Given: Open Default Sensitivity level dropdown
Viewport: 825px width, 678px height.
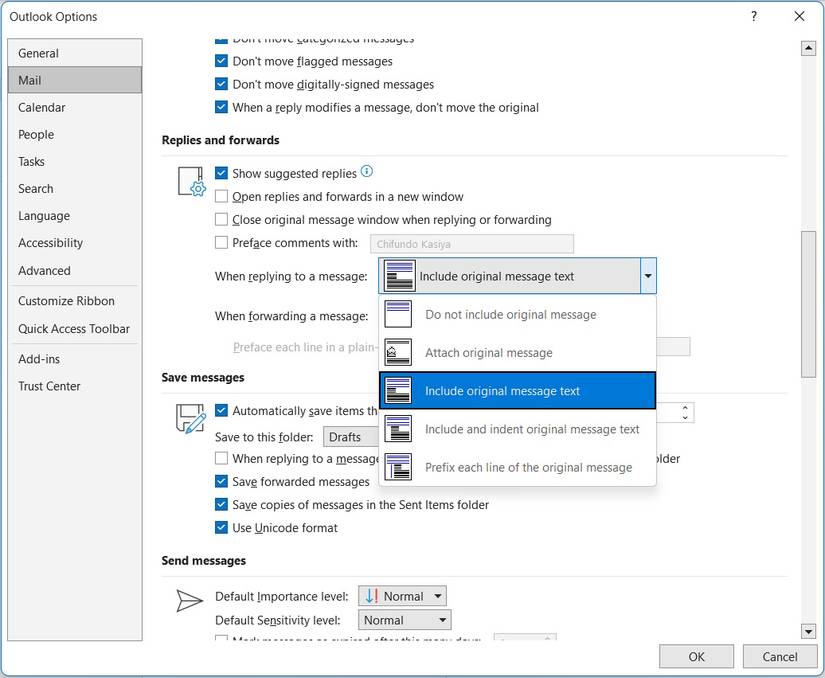Looking at the screenshot, I should (405, 620).
